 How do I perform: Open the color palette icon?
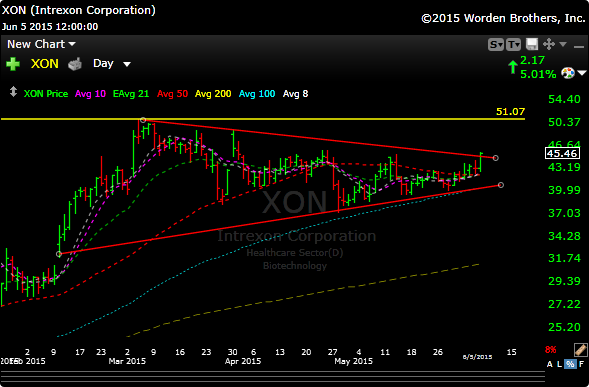coord(568,73)
